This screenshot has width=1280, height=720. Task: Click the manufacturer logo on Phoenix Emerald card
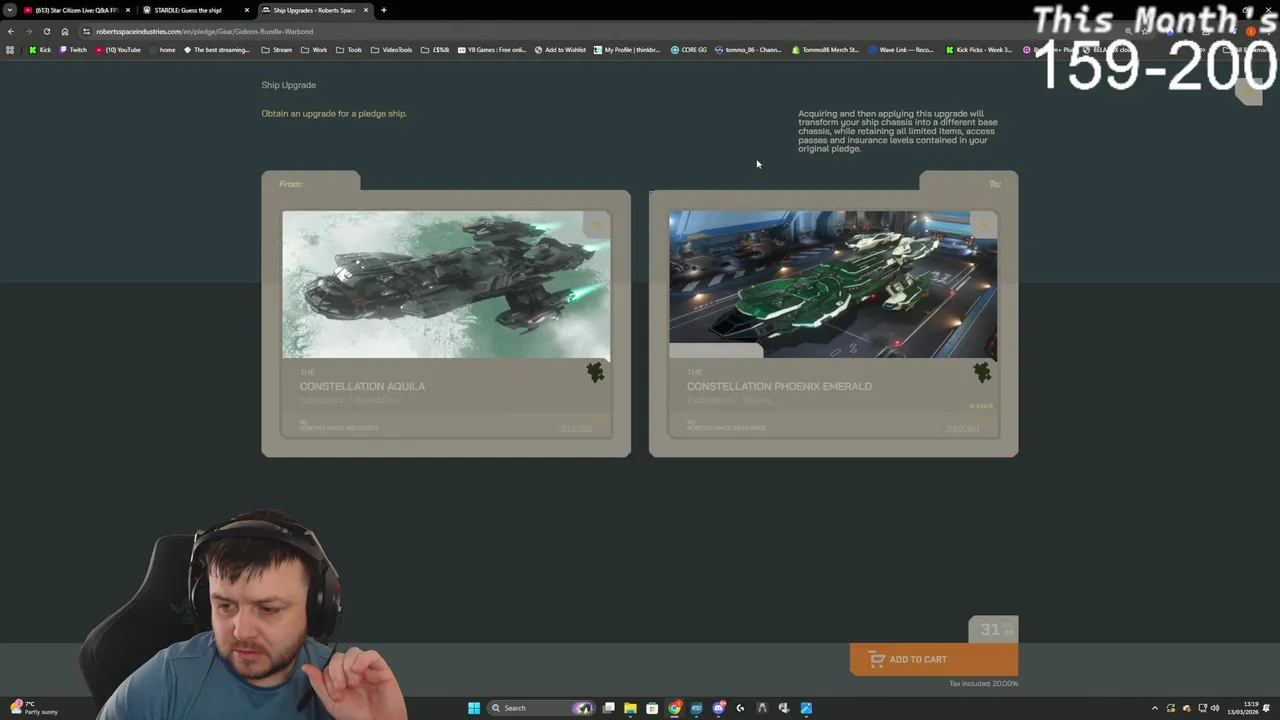tap(982, 373)
